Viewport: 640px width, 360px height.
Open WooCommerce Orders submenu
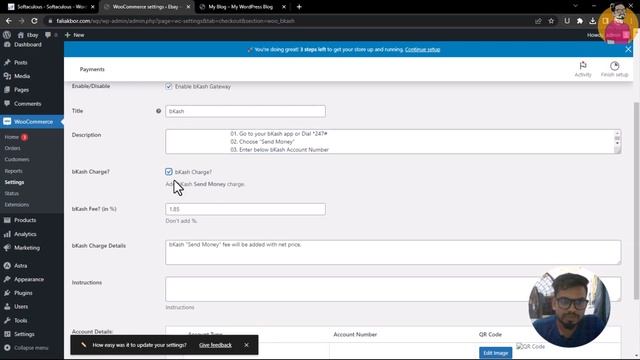[12, 148]
